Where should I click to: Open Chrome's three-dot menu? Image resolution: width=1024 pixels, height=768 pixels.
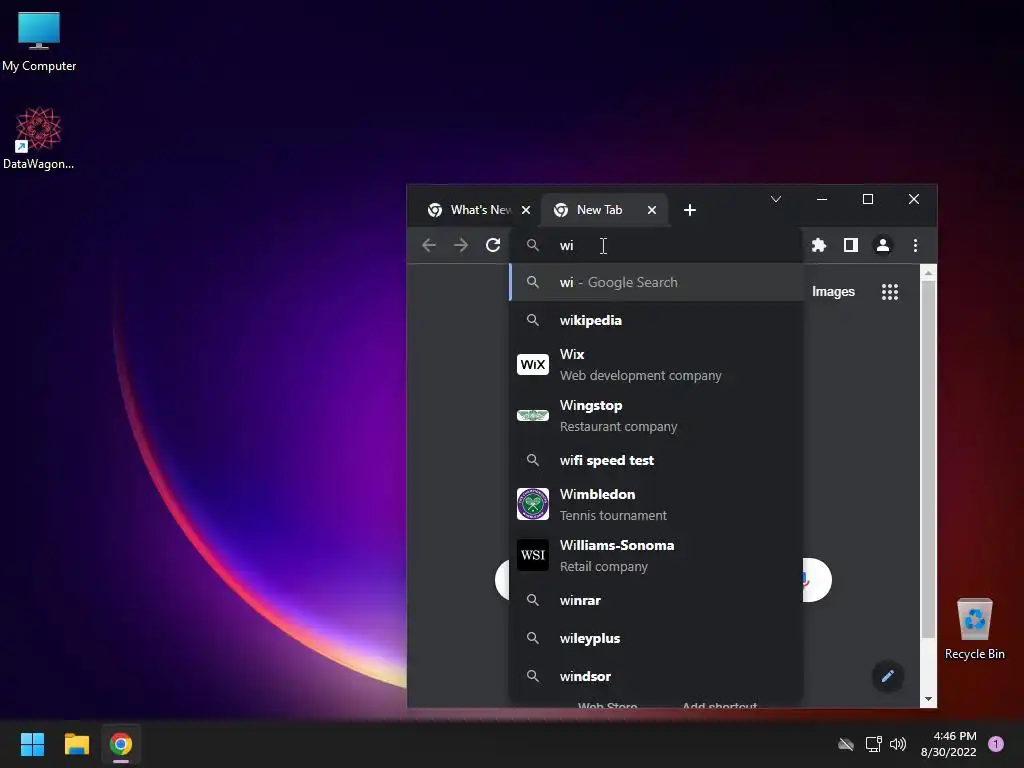click(x=915, y=246)
